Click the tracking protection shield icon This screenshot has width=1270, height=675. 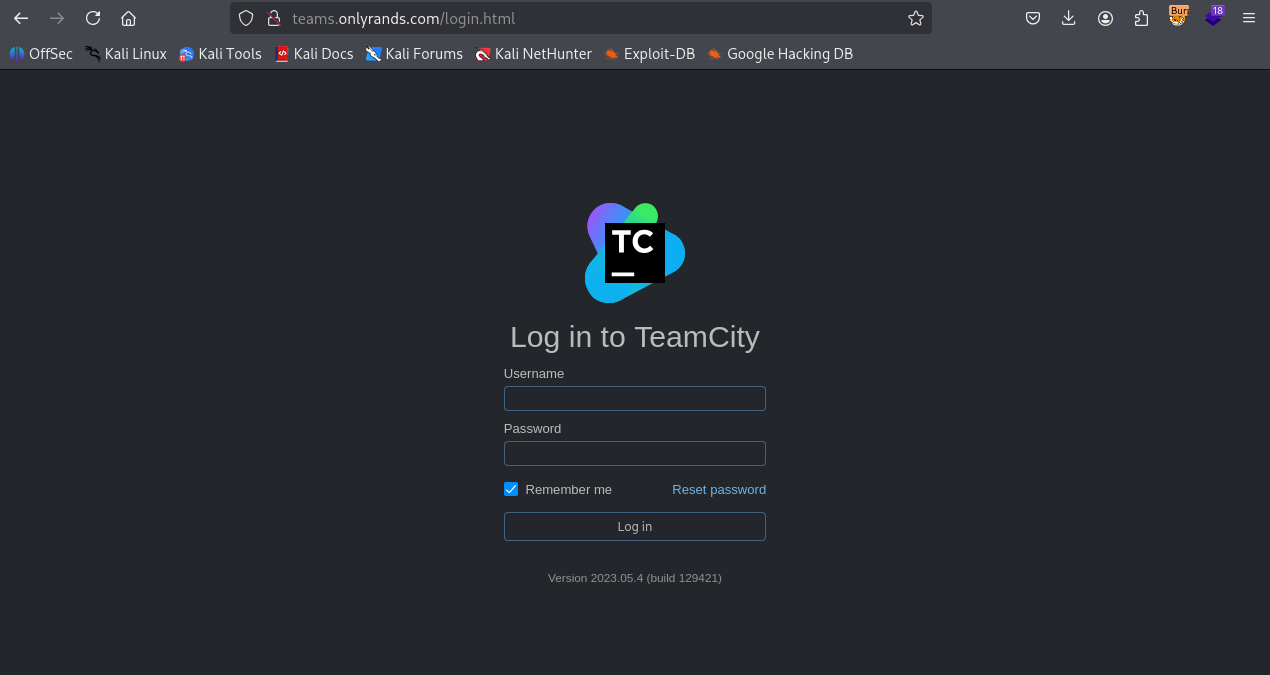(x=247, y=18)
